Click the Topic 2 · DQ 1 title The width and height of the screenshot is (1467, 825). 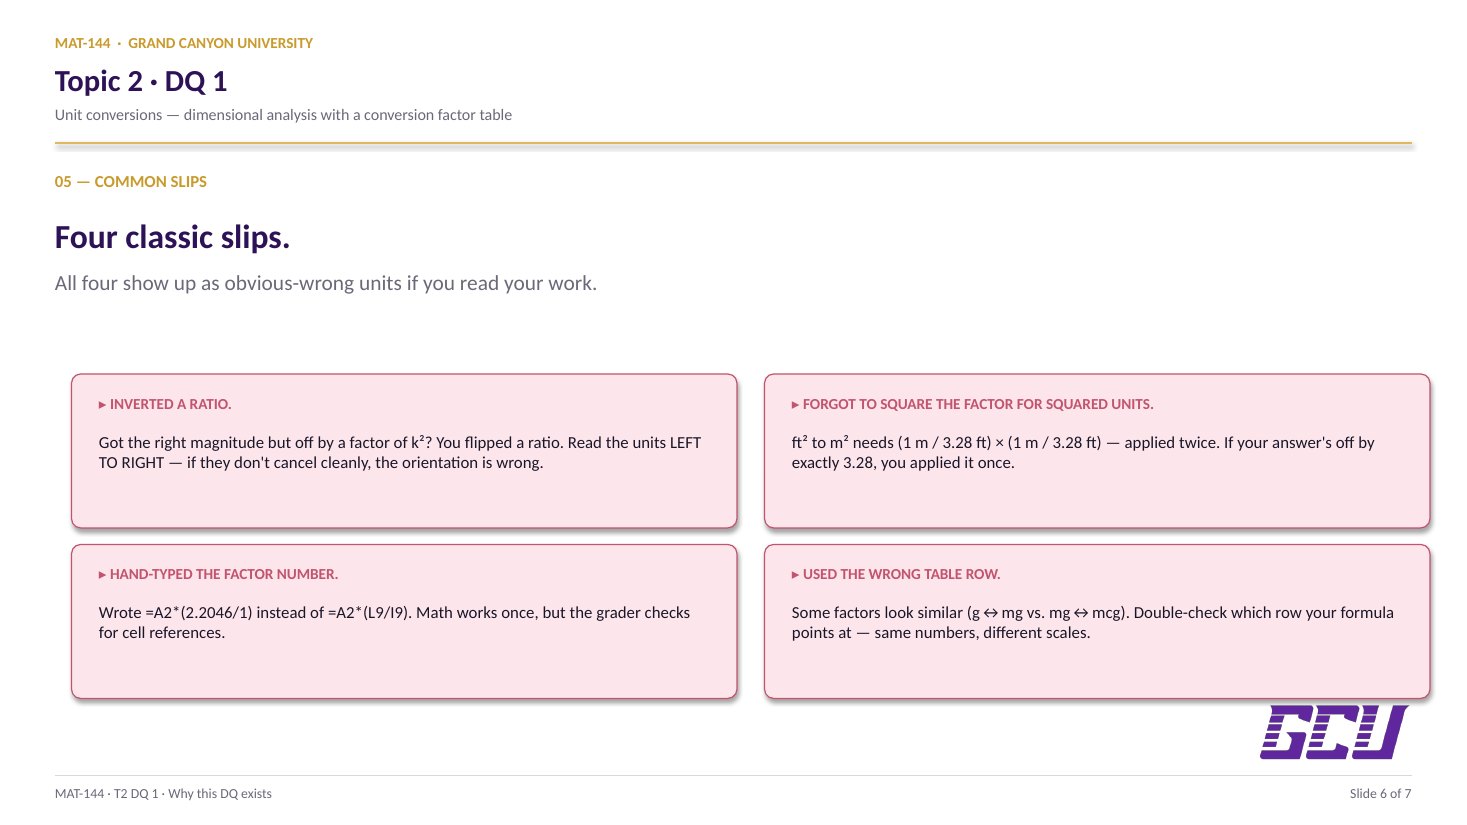point(141,81)
